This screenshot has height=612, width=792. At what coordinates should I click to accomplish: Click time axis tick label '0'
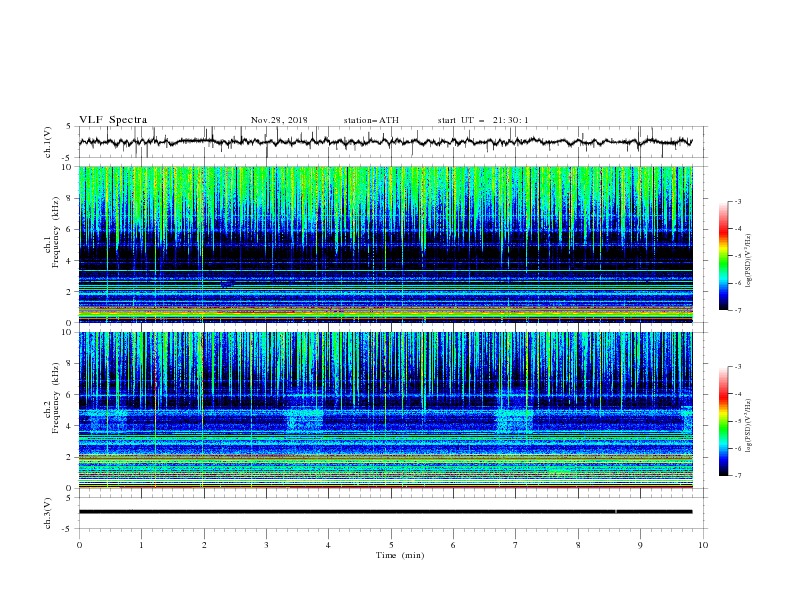[79, 545]
